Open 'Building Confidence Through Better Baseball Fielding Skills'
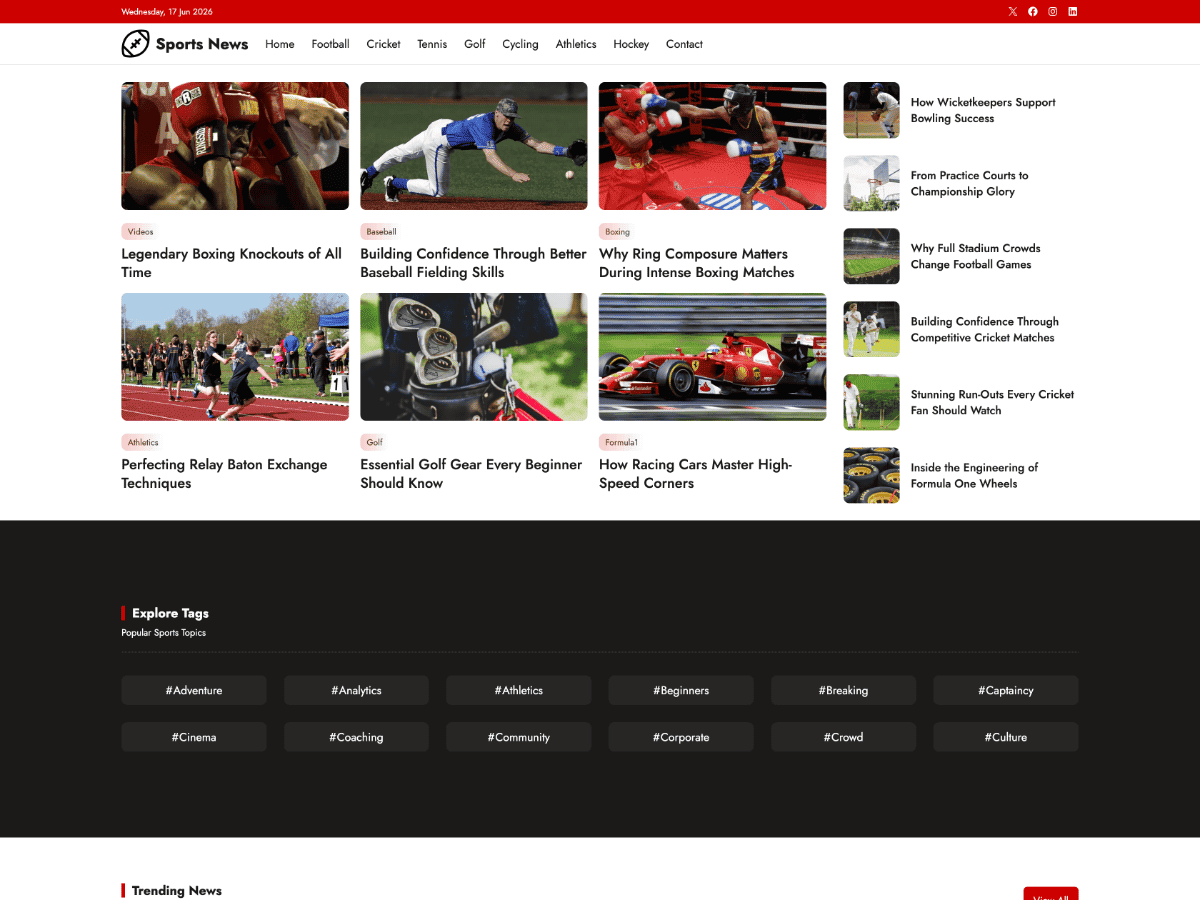The image size is (1200, 900). 473,263
